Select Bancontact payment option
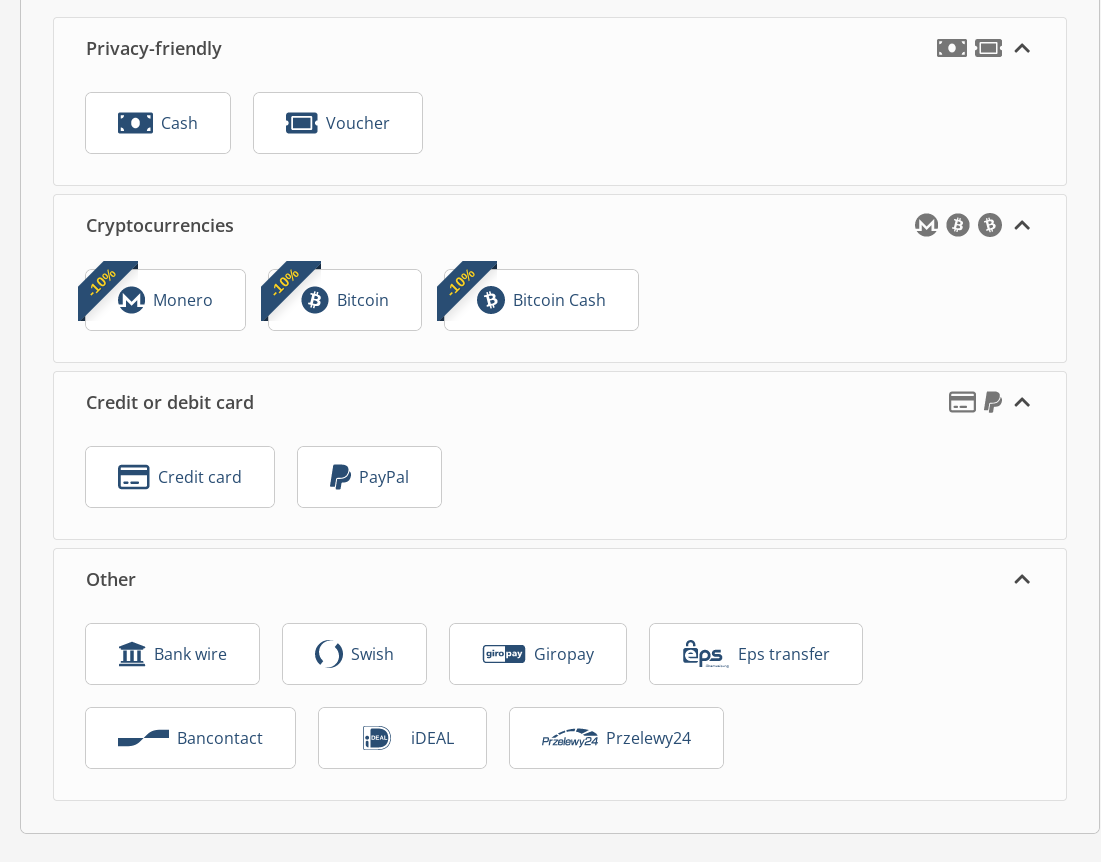The width and height of the screenshot is (1101, 862). pyautogui.click(x=190, y=738)
